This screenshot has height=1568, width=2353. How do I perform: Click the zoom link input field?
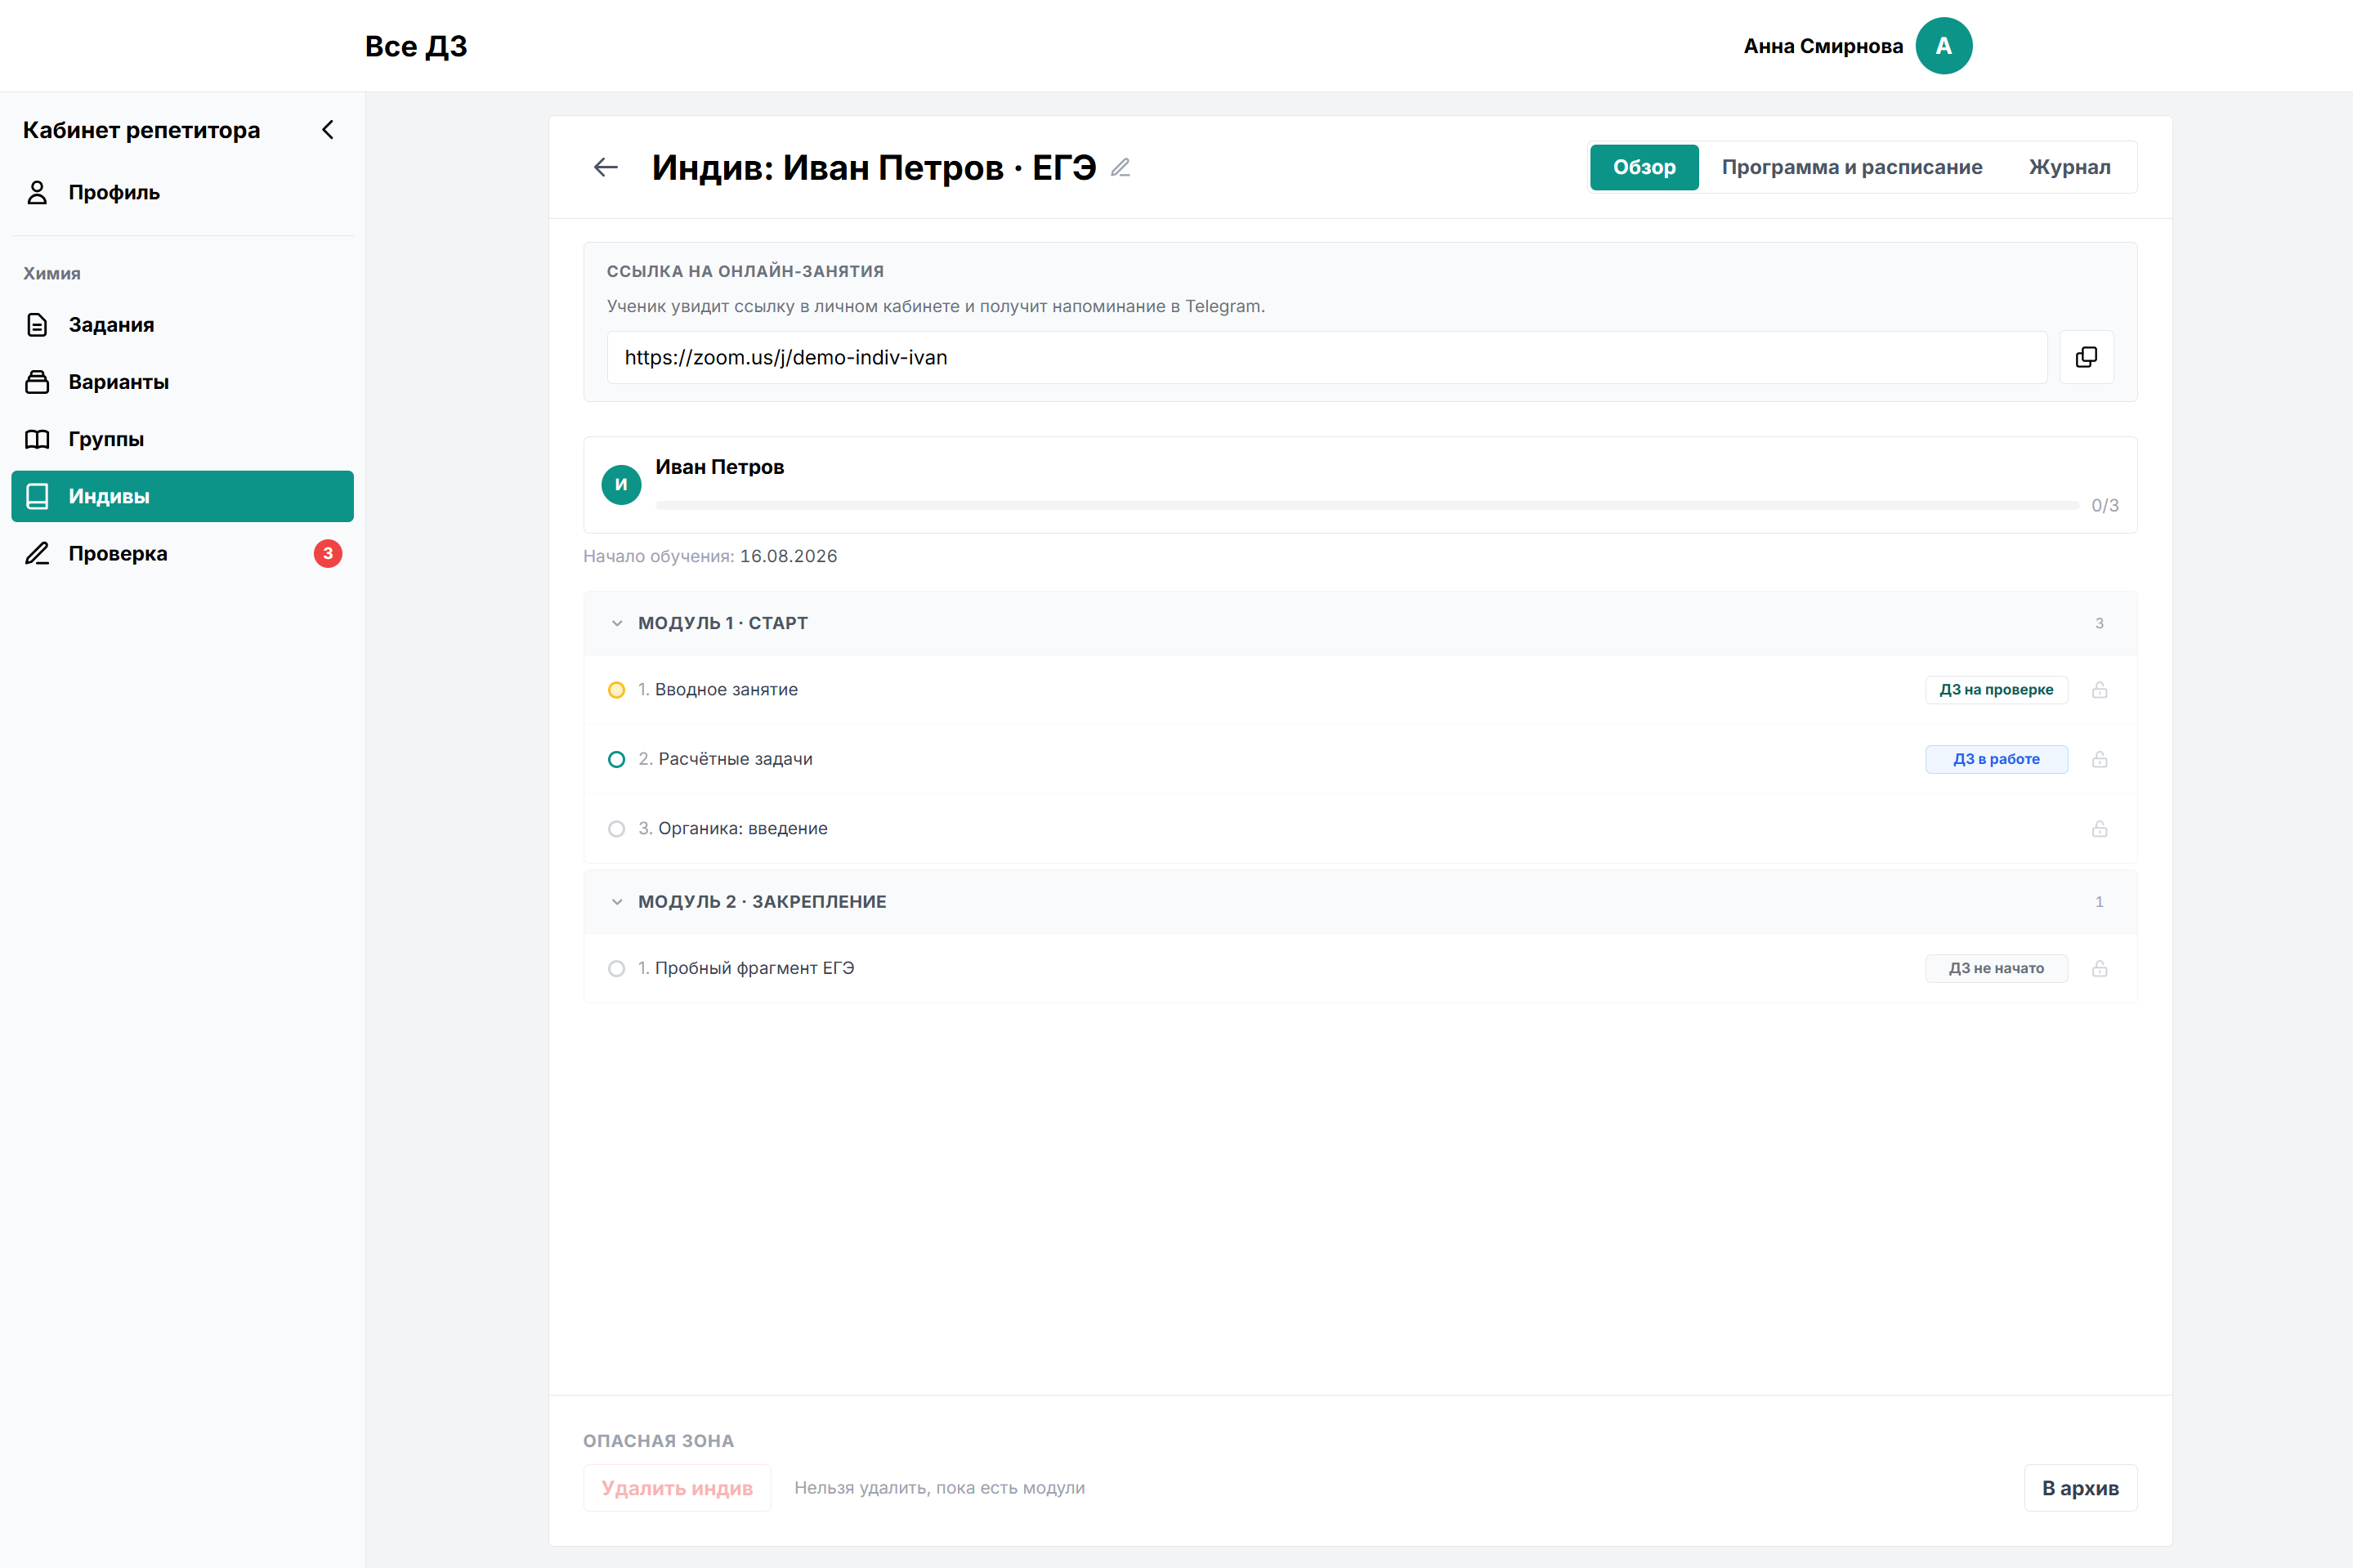tap(1327, 357)
